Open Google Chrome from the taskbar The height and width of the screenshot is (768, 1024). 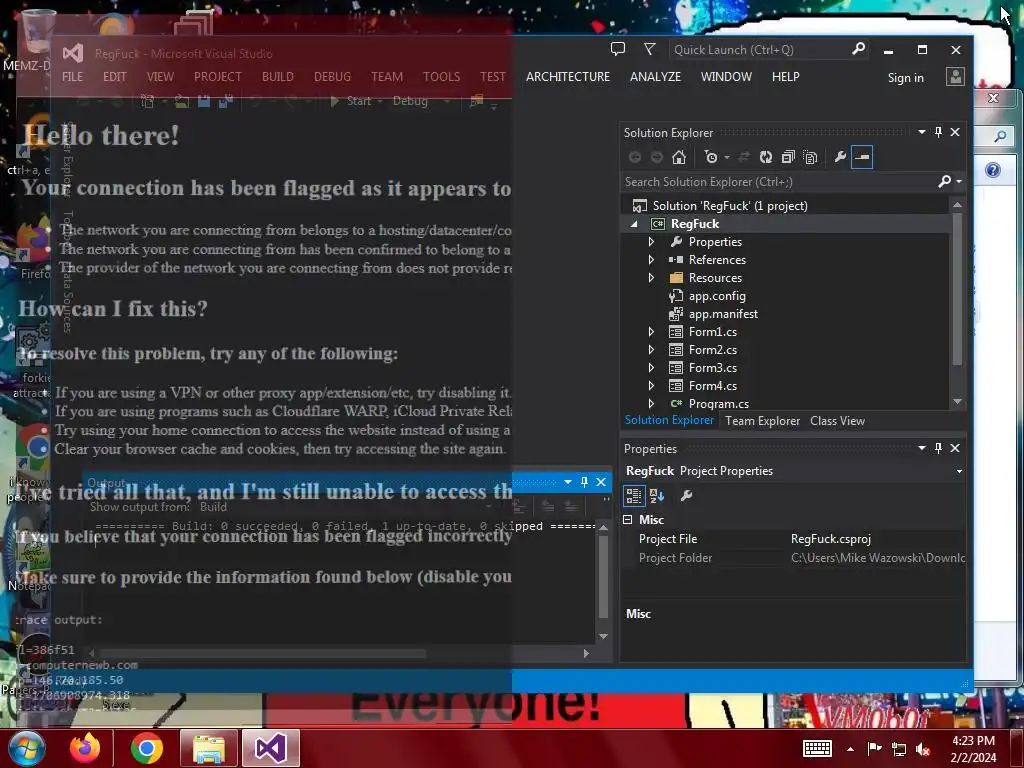[146, 748]
